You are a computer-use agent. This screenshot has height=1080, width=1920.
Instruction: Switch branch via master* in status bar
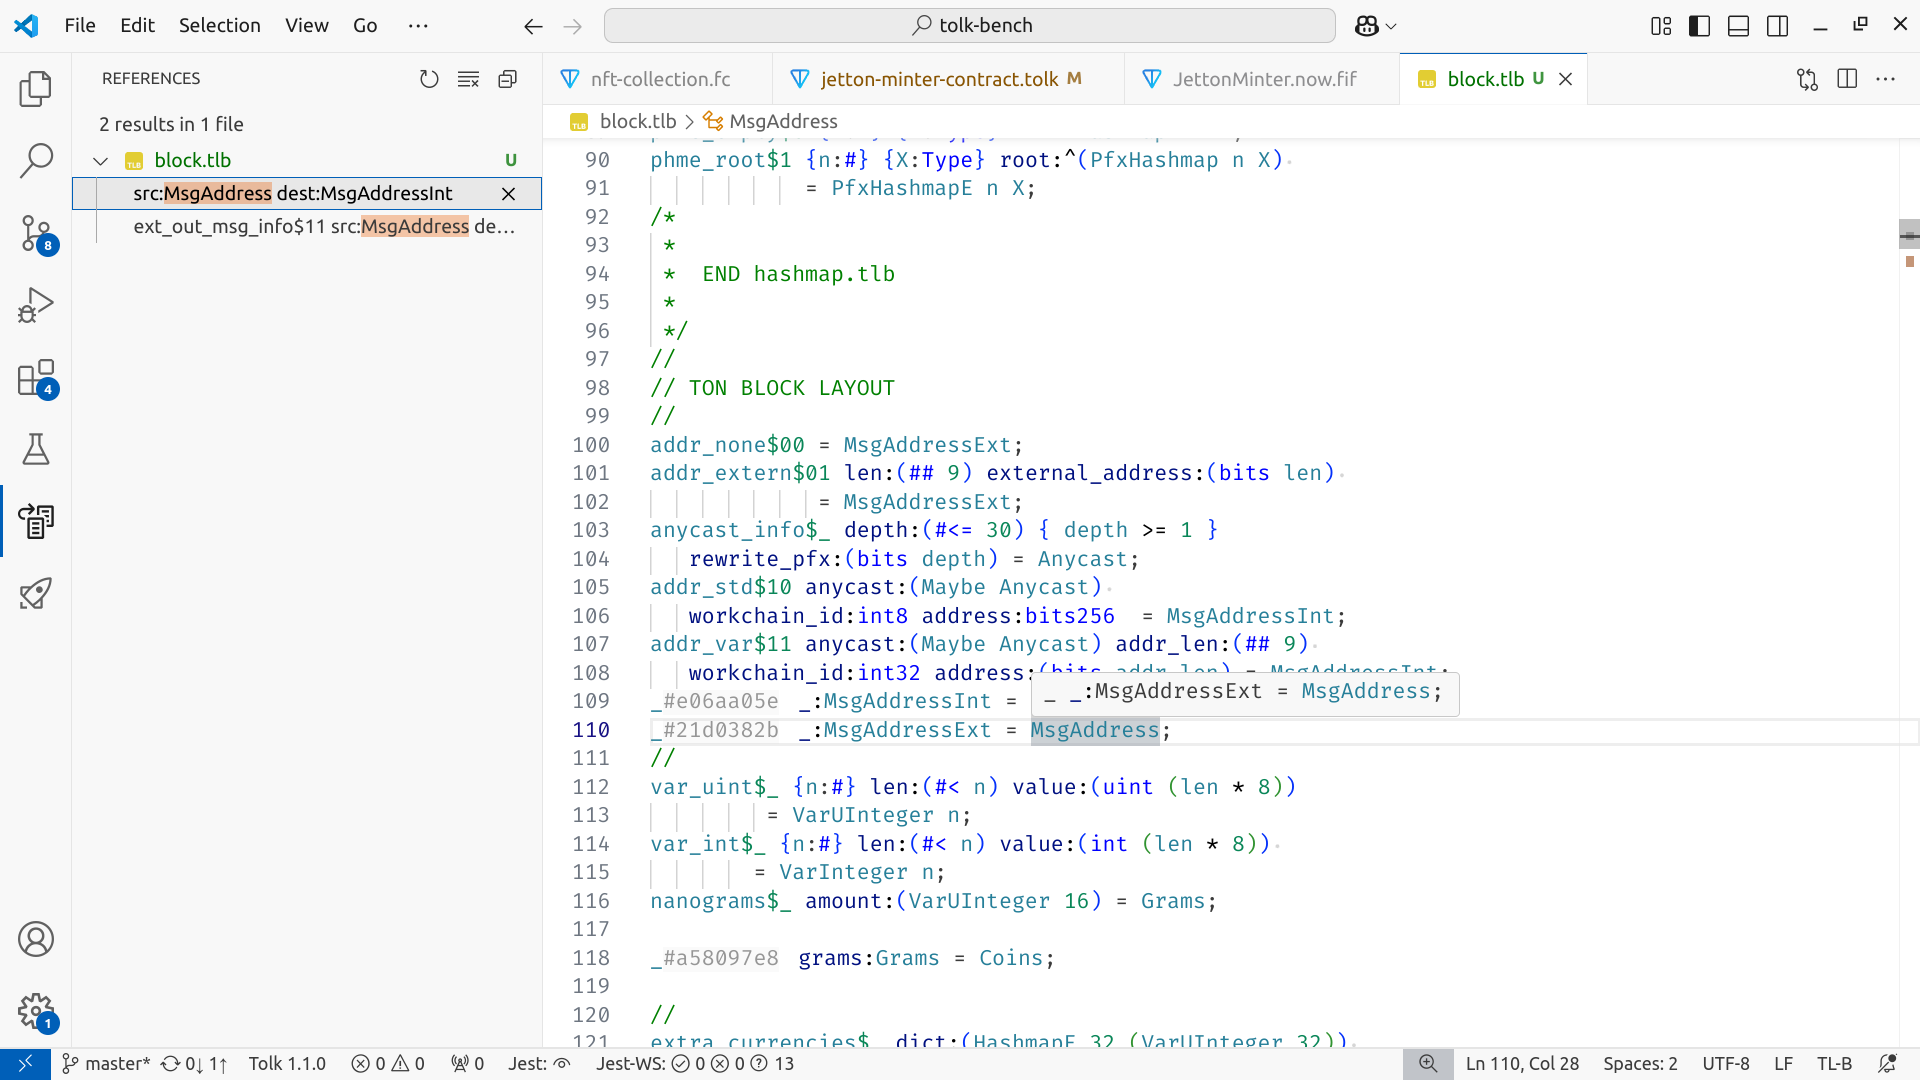coord(106,1064)
